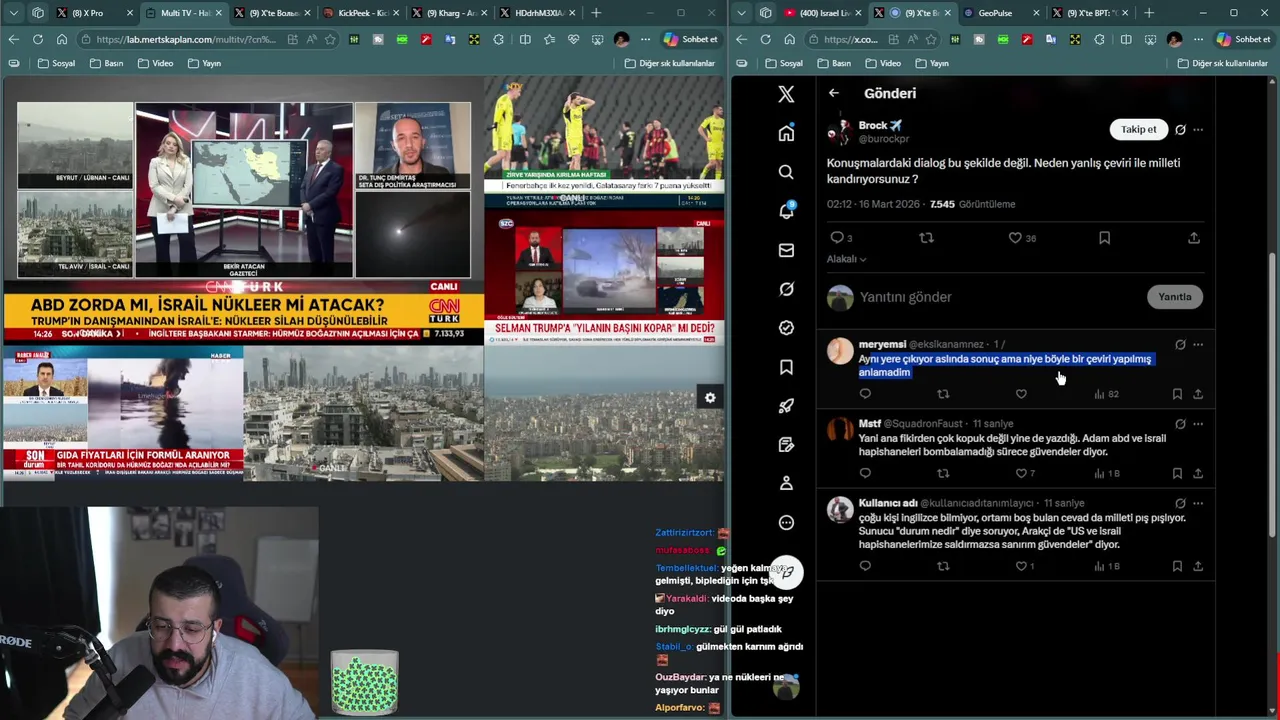
Task: Click the X logo in sidebar
Action: [x=786, y=94]
